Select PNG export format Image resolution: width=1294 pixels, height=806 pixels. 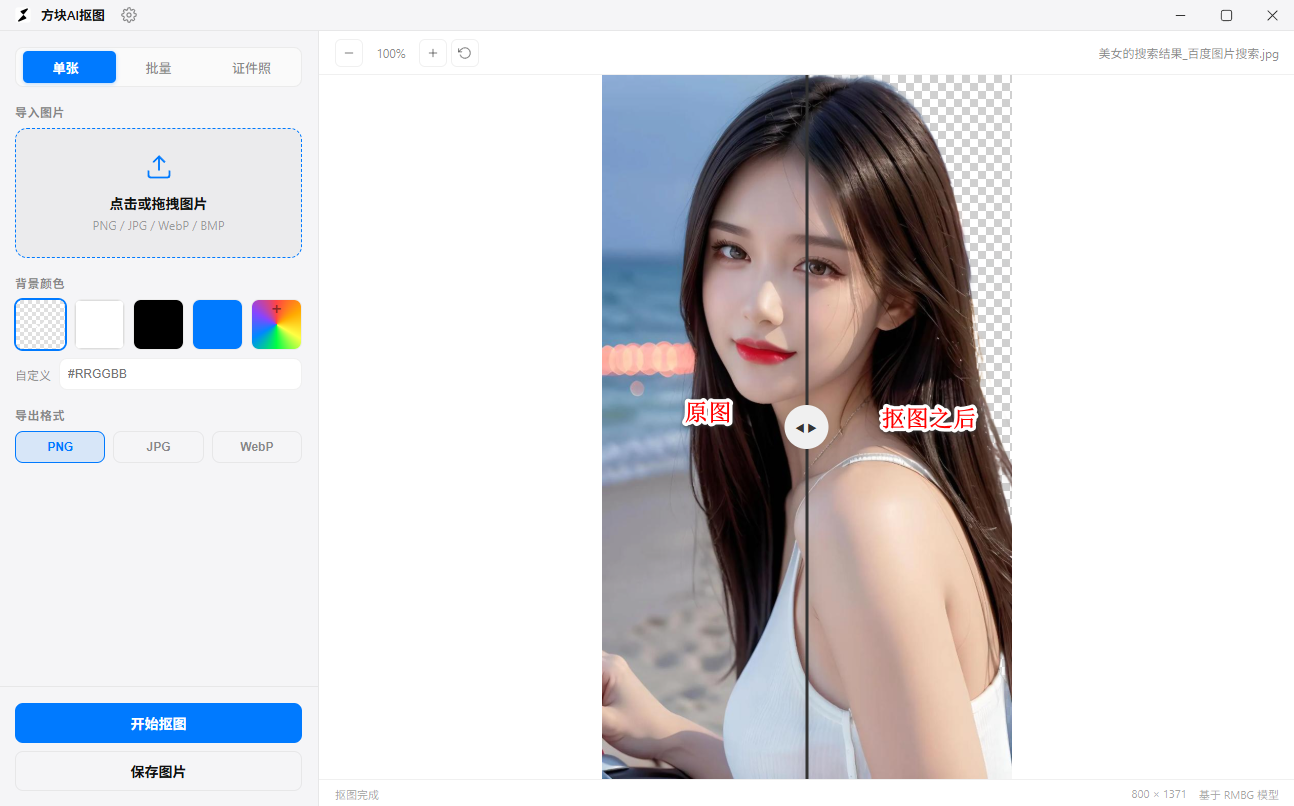(x=60, y=447)
